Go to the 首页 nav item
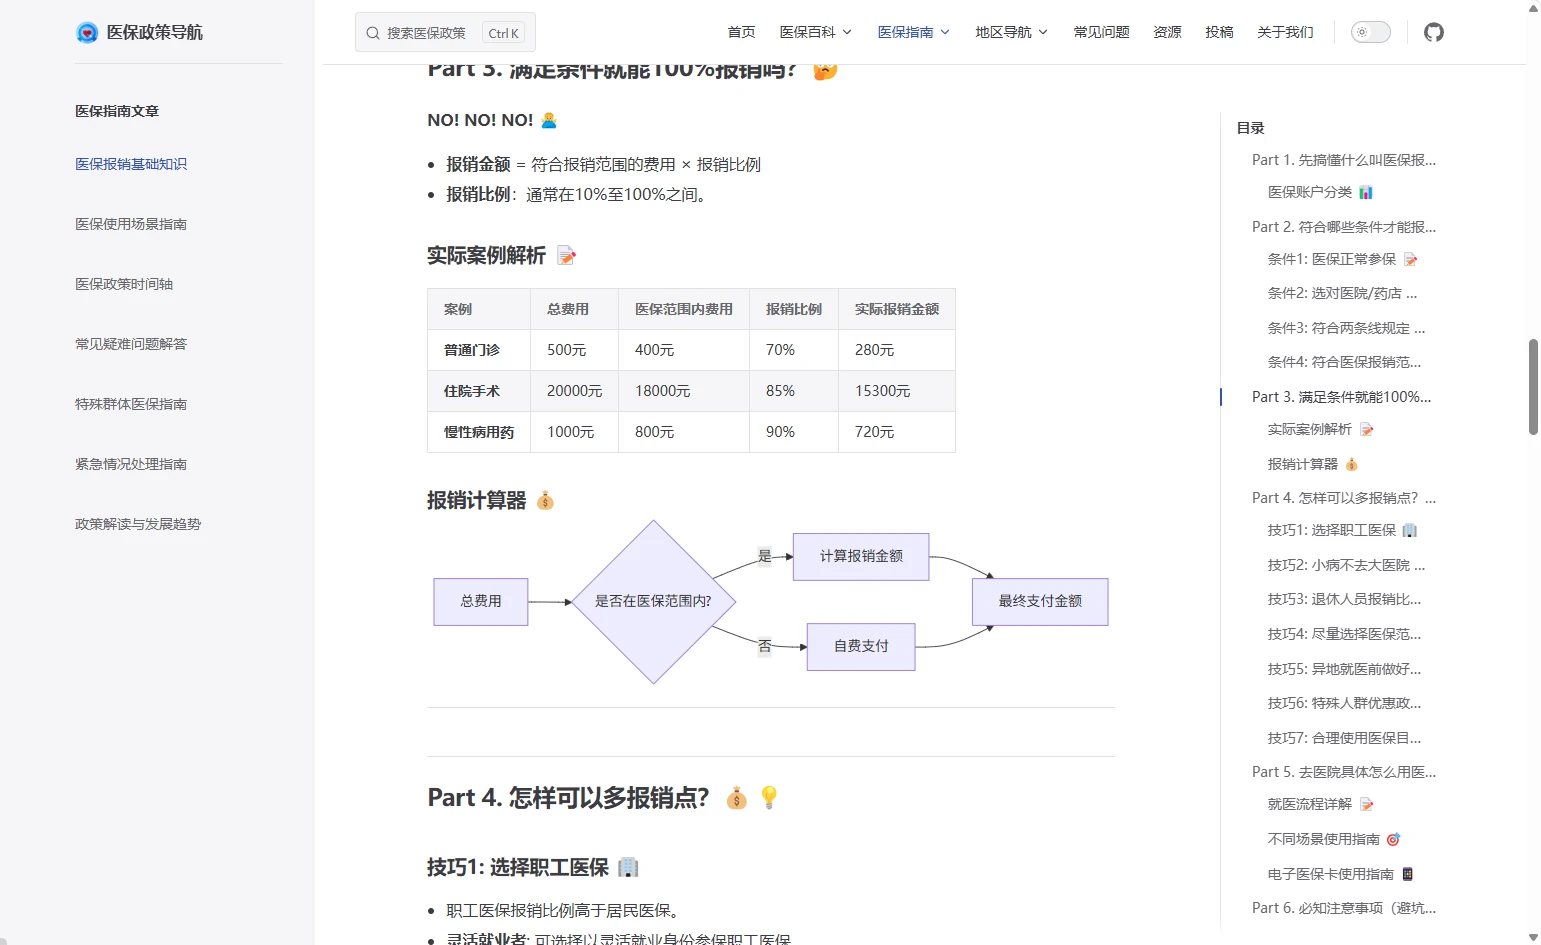This screenshot has width=1541, height=945. [741, 32]
